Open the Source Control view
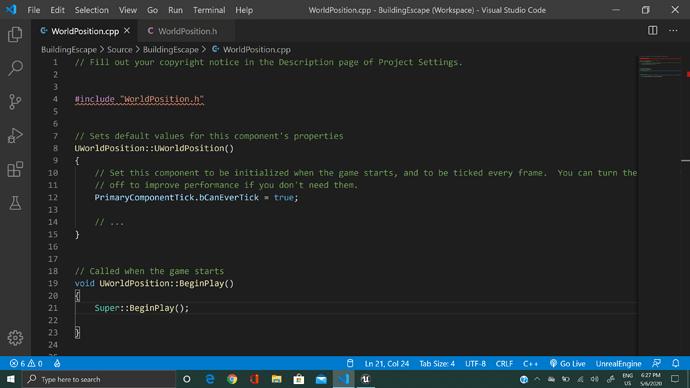Viewport: 690px width, 388px height. coord(15,102)
